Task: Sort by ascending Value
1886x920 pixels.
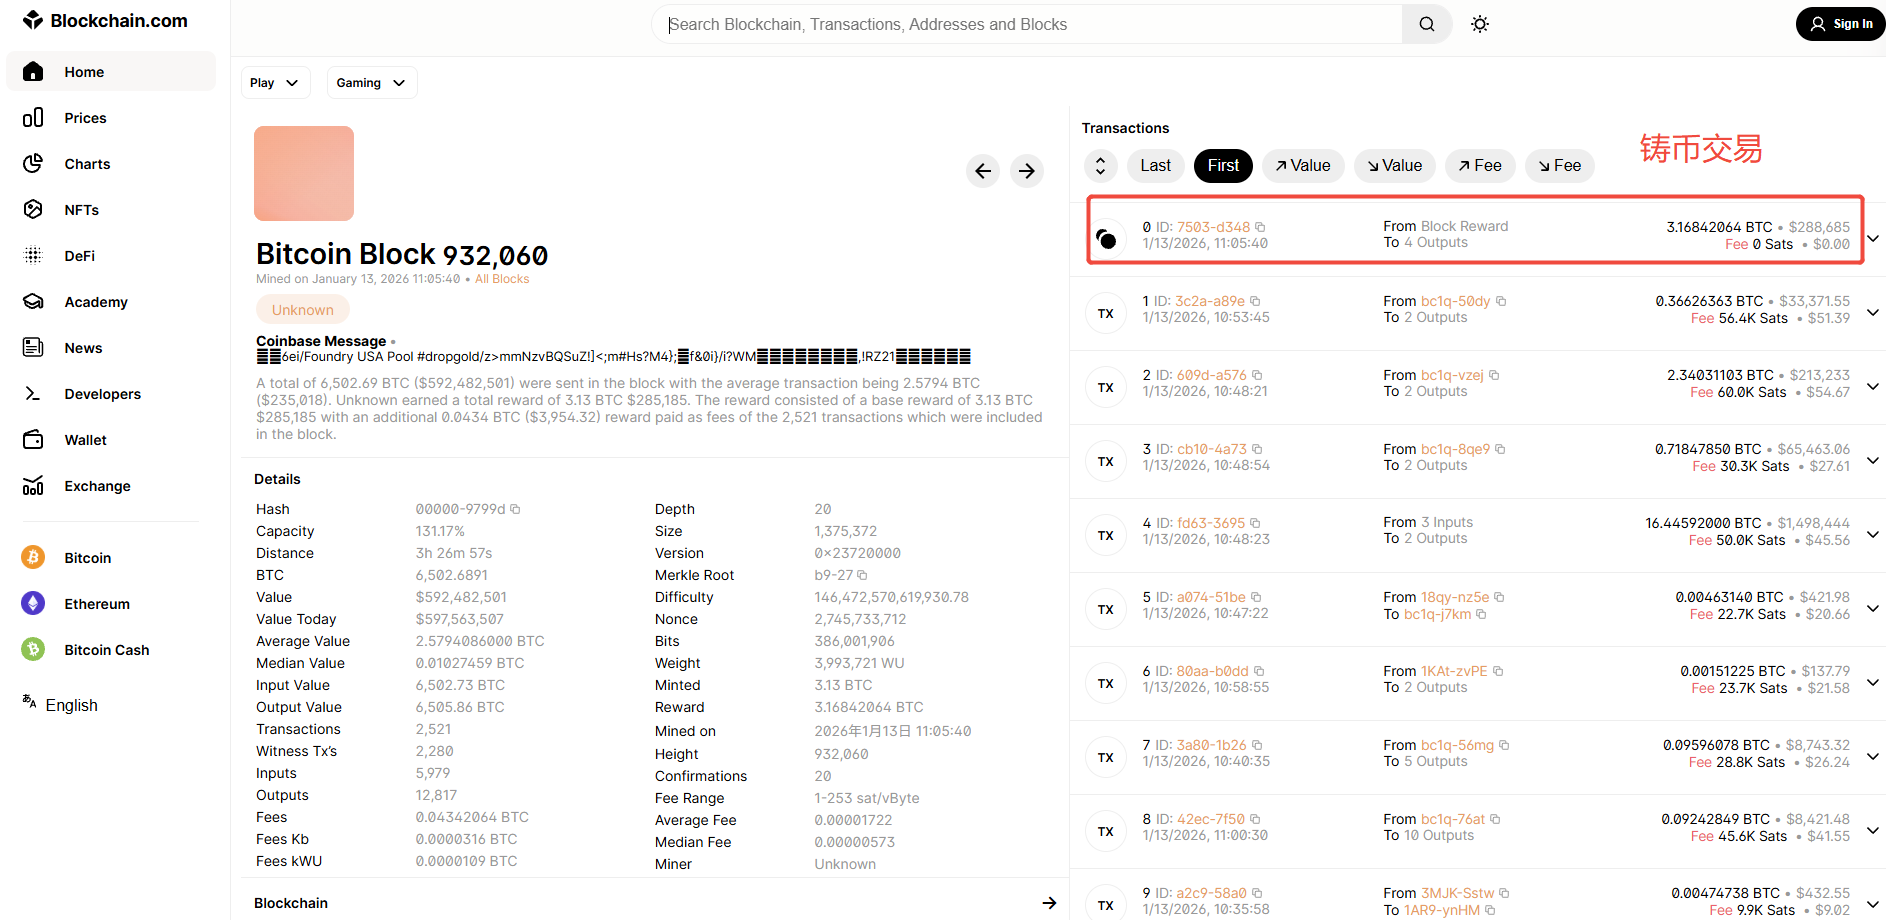Action: 1303,166
